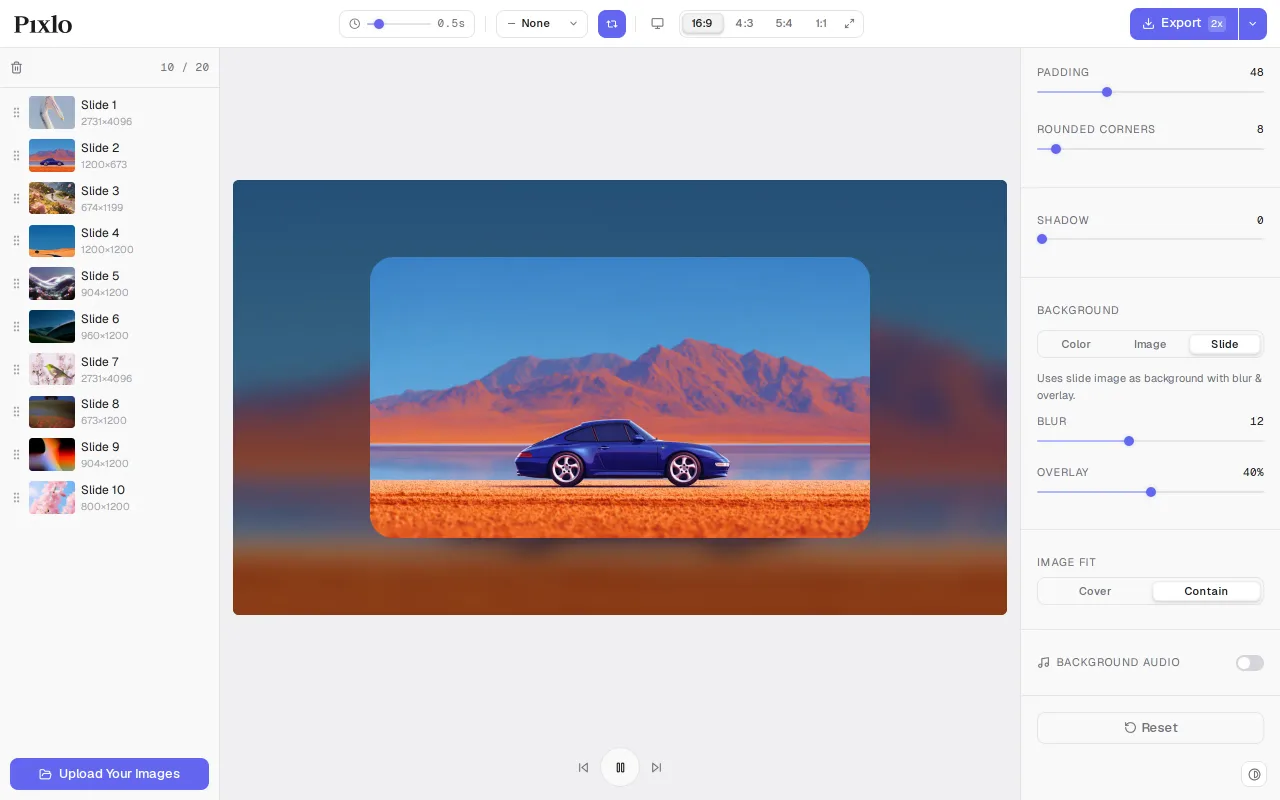The image size is (1280, 800).
Task: Enable the Background Audio switch
Action: click(1250, 663)
